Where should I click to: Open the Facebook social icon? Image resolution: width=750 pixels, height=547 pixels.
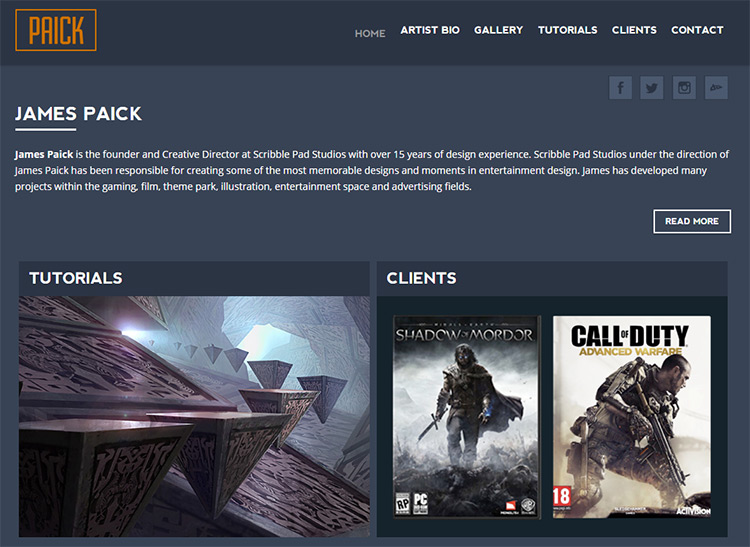coord(620,88)
